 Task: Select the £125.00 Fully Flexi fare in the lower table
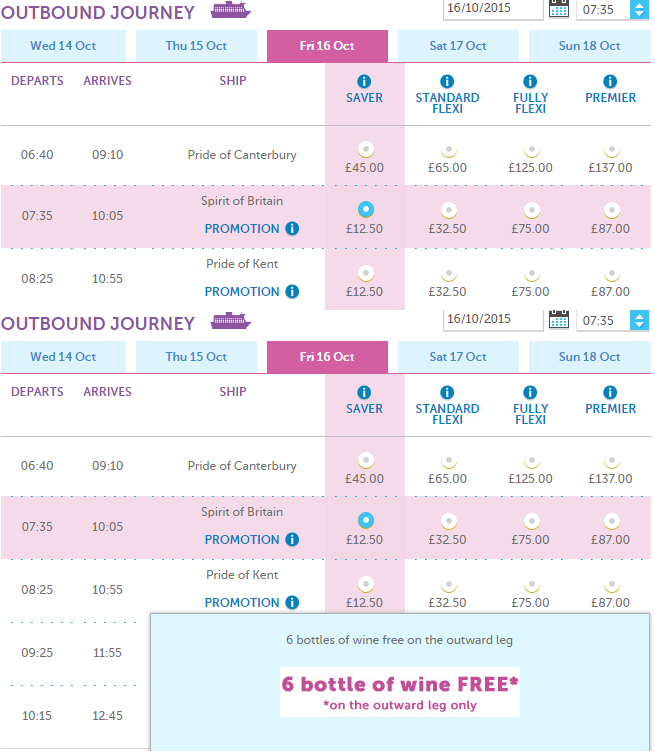[531, 461]
